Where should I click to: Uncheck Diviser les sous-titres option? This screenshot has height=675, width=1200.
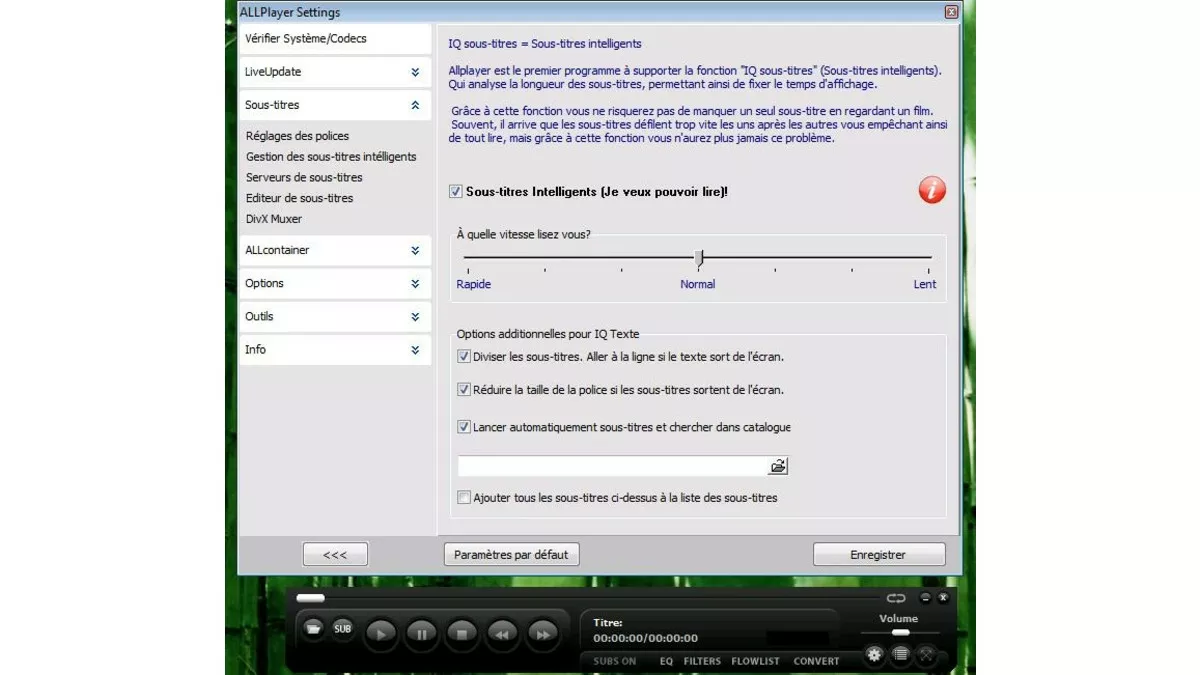click(464, 356)
